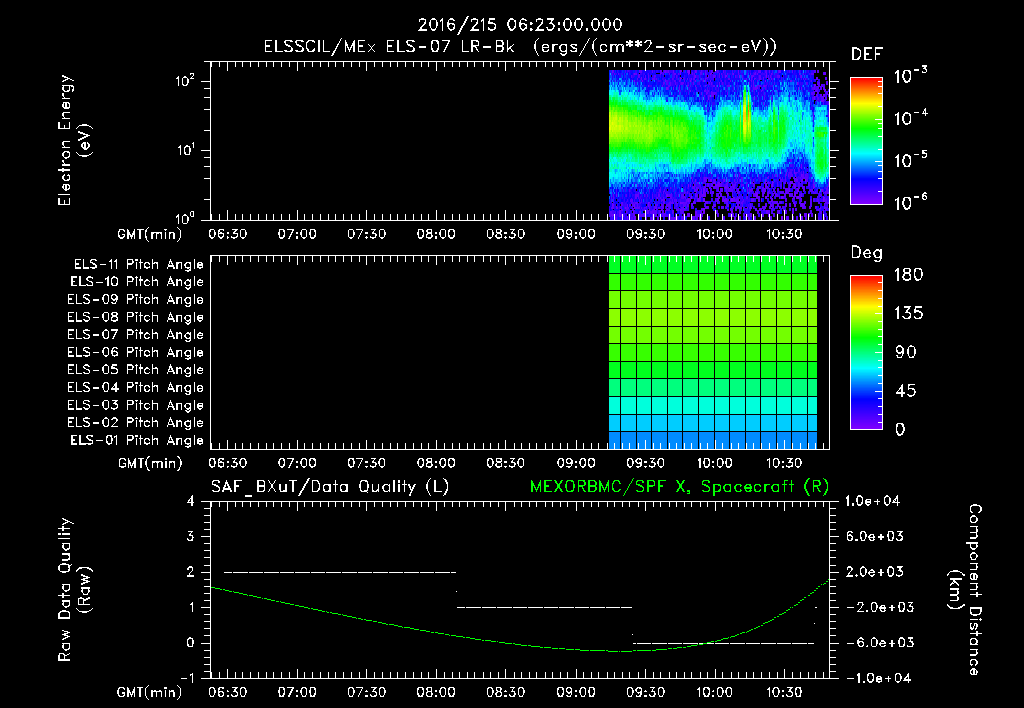Click the 1.0e+04 right axis label
Viewport: 1024px width, 708px height.
872,501
